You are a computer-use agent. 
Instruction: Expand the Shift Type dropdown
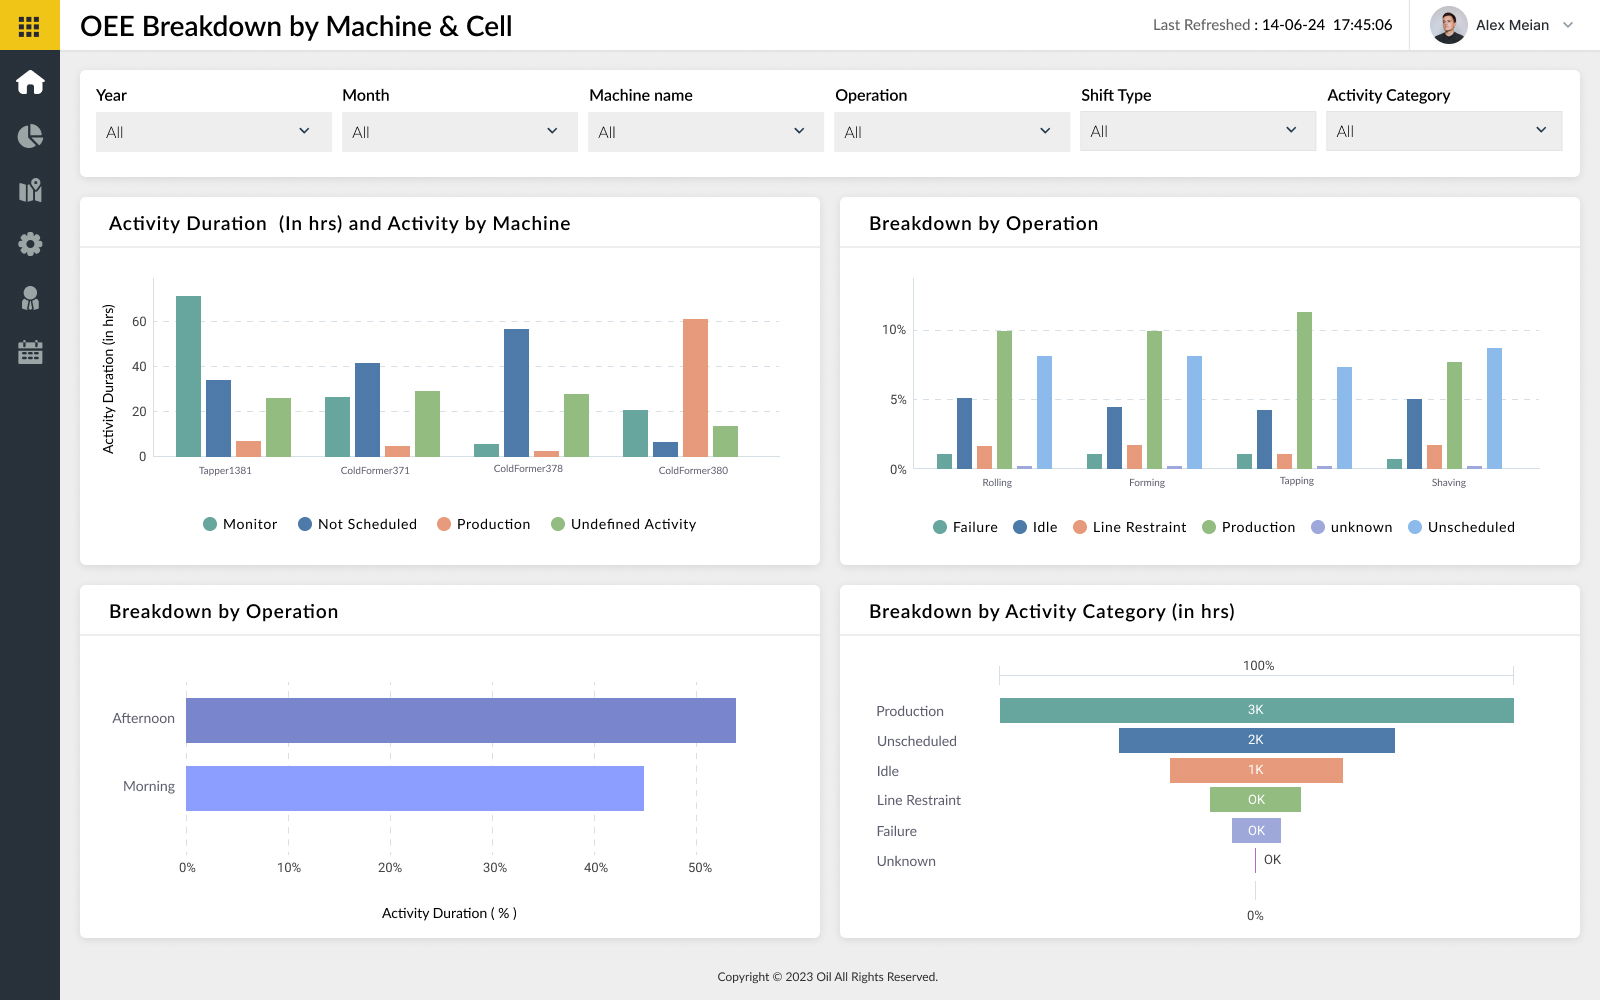click(1197, 131)
